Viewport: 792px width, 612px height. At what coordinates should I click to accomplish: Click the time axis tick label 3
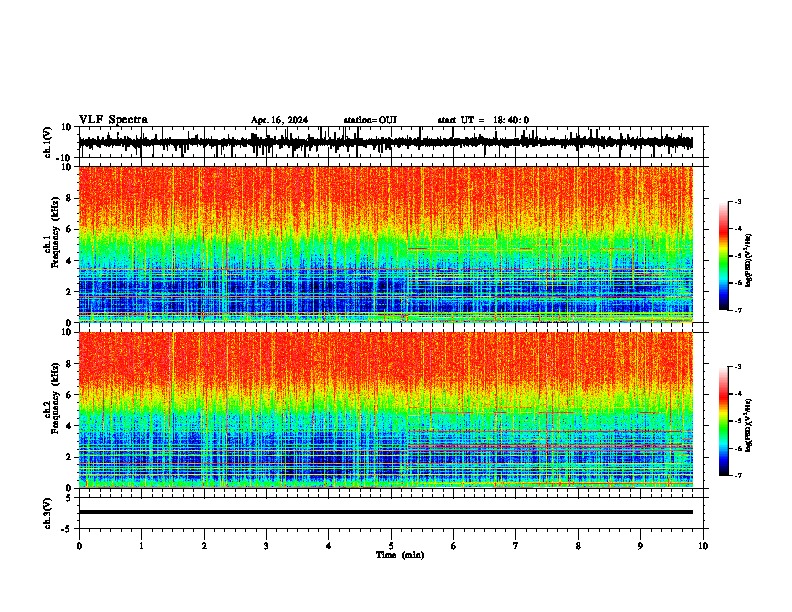click(x=266, y=546)
